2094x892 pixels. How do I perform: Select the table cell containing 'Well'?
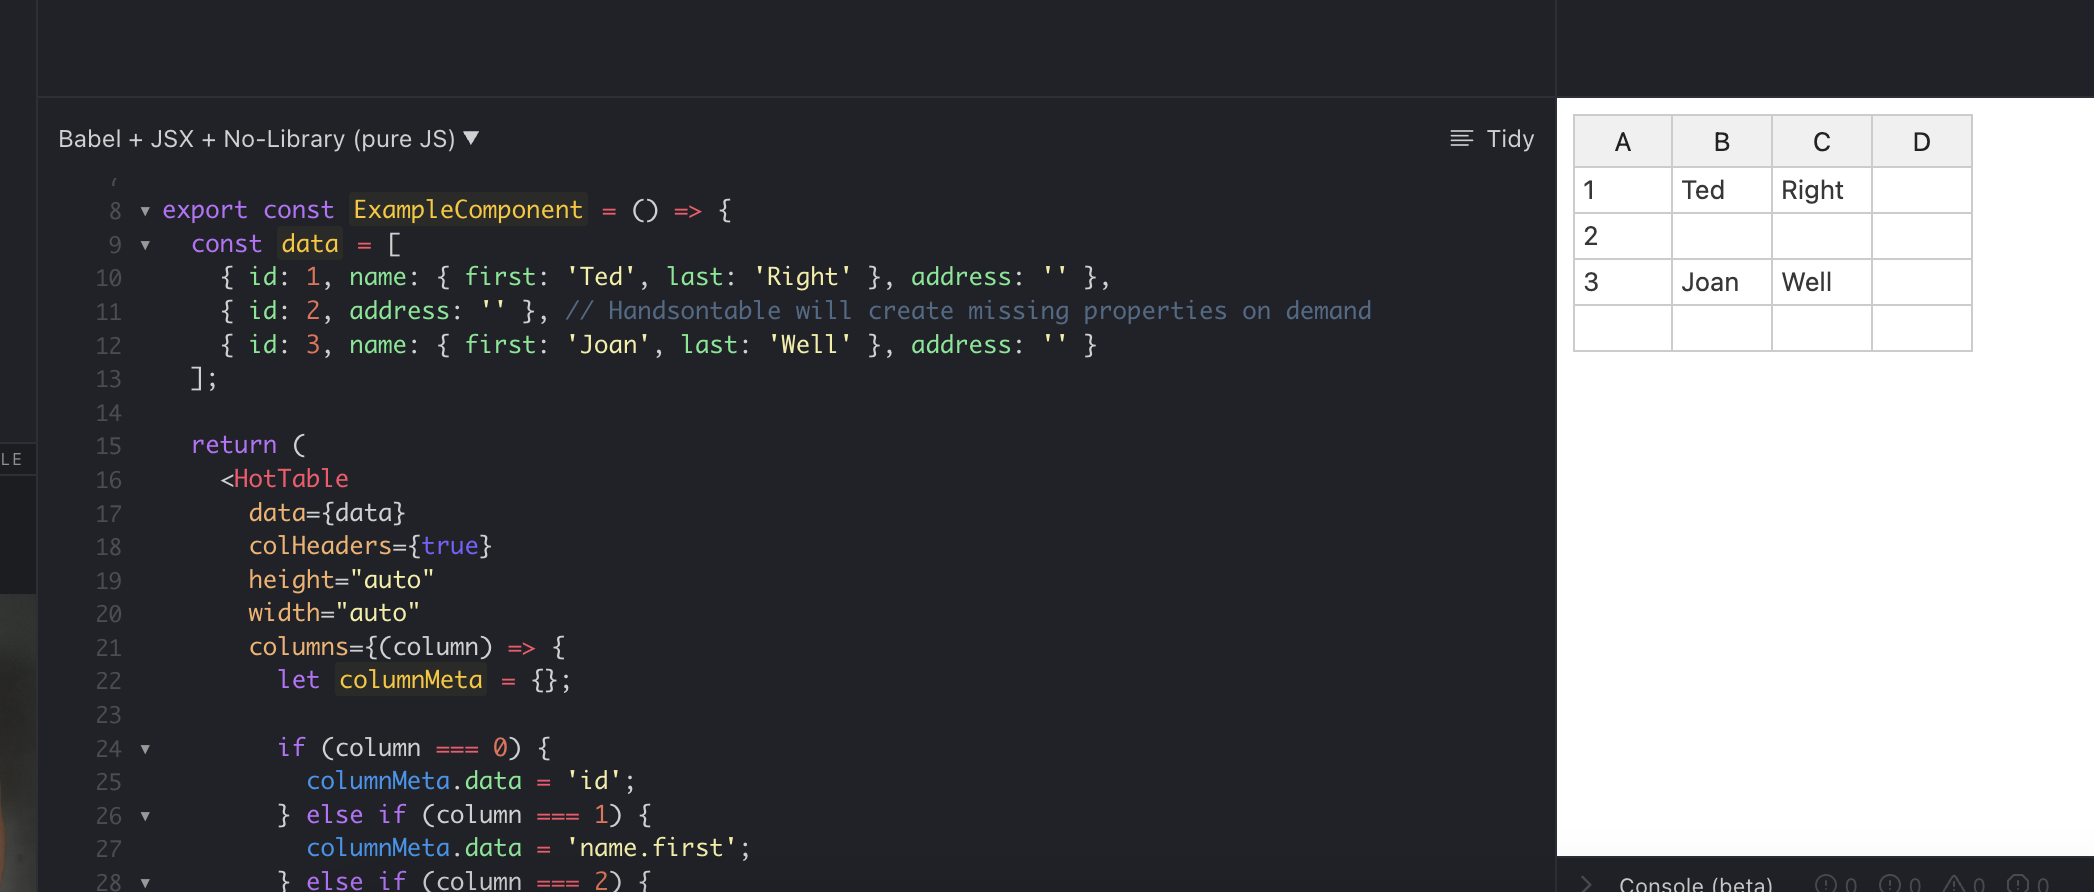coord(1822,282)
